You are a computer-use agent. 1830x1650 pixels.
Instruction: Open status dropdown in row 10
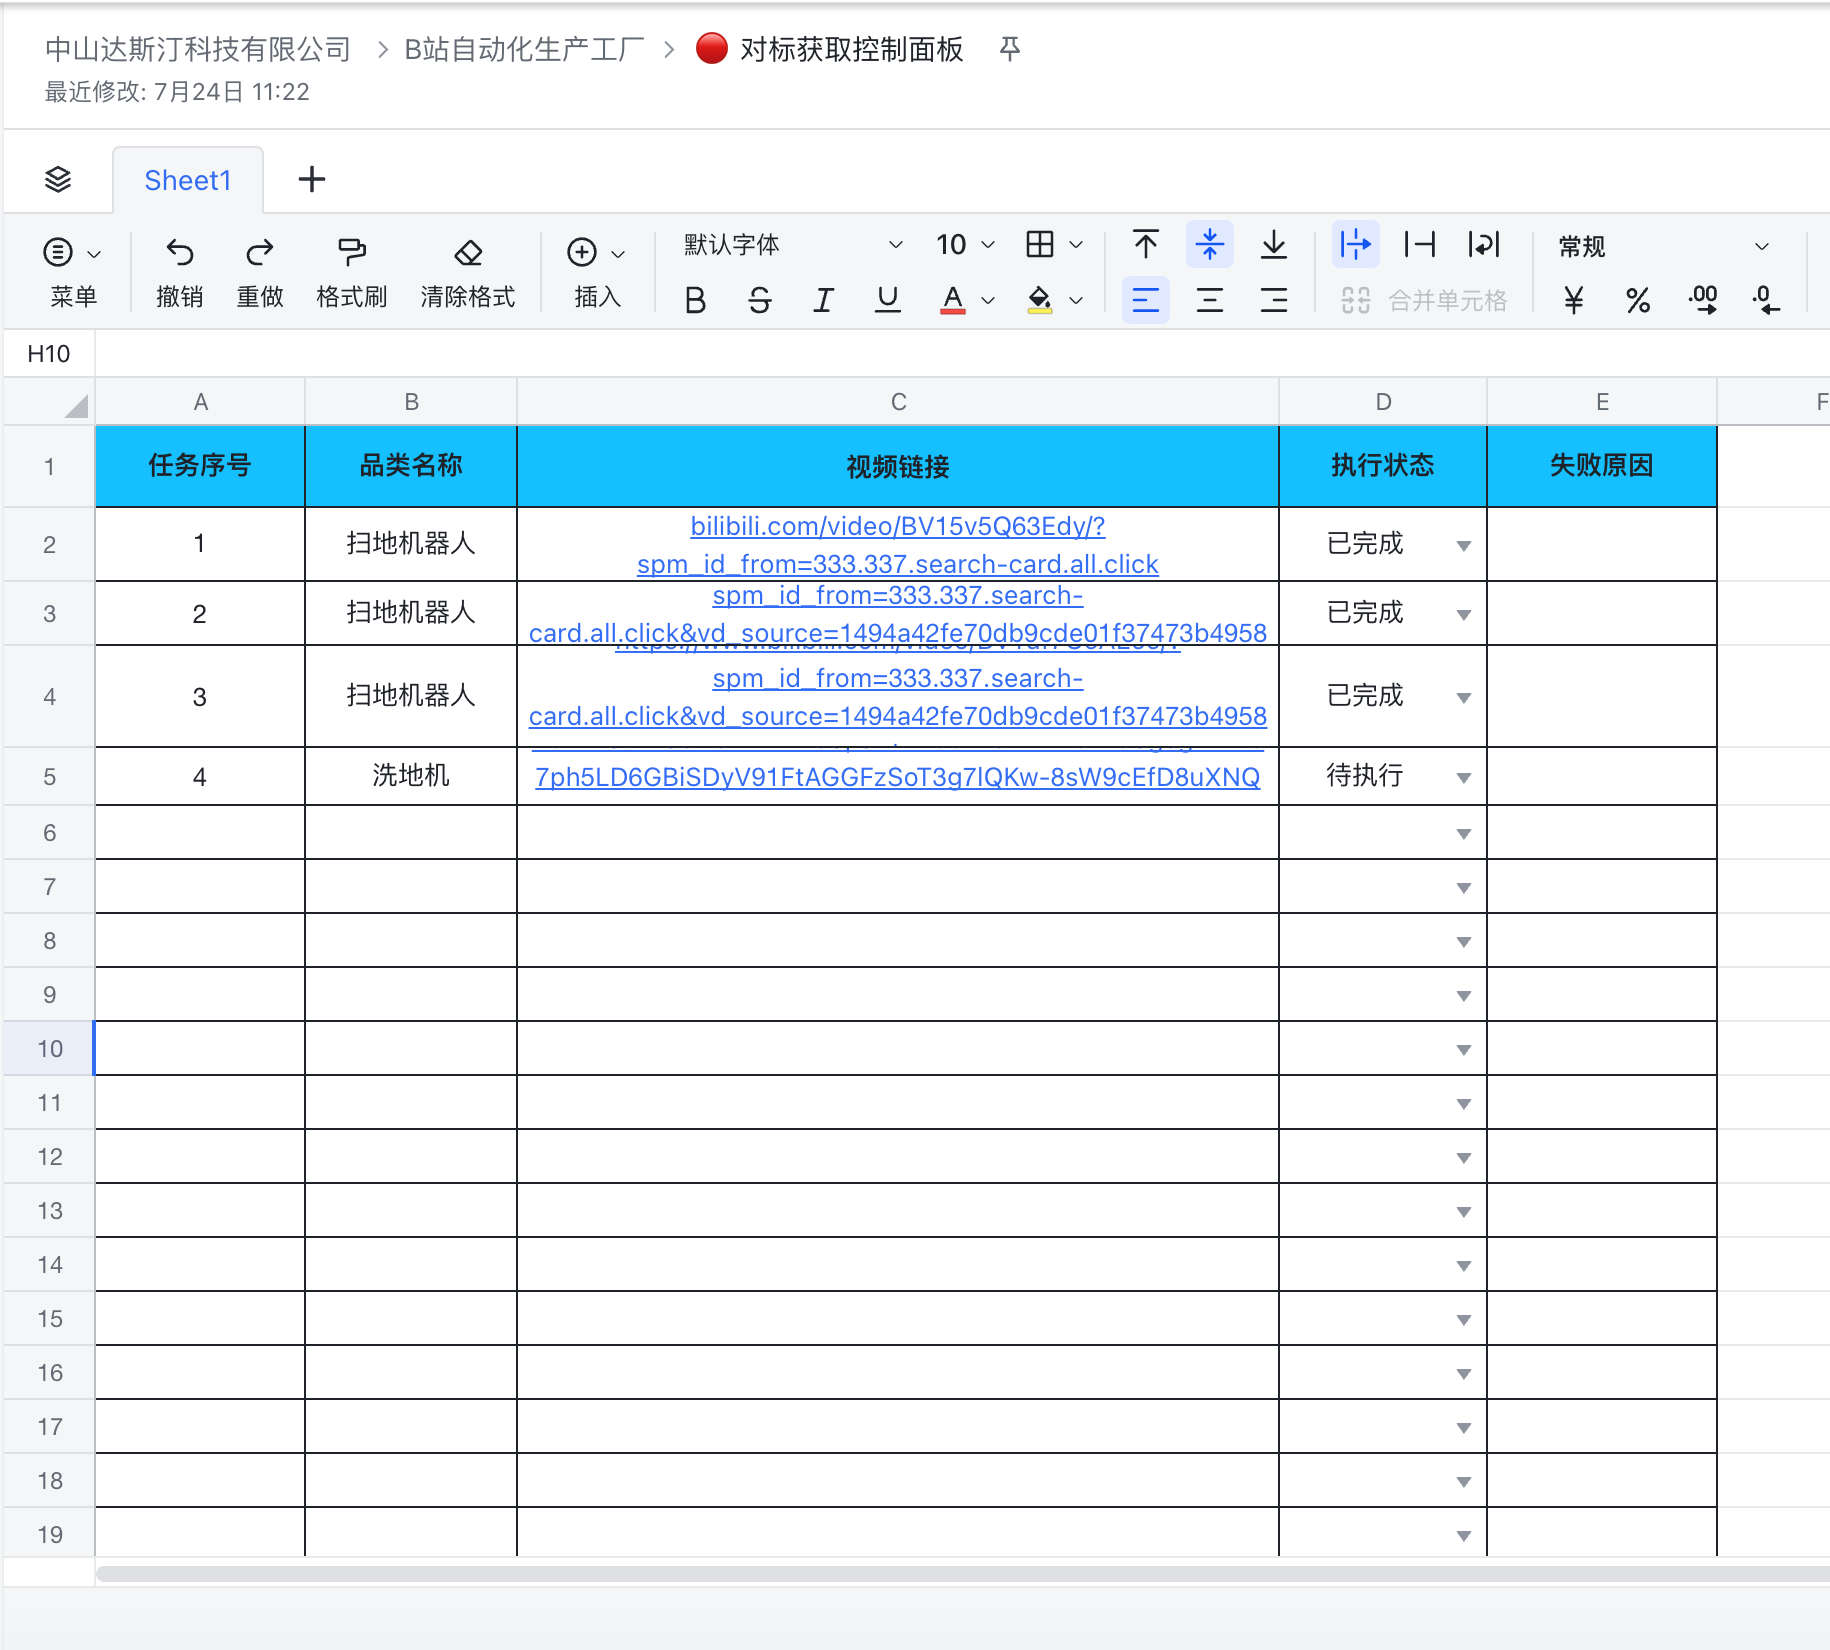pos(1464,1049)
